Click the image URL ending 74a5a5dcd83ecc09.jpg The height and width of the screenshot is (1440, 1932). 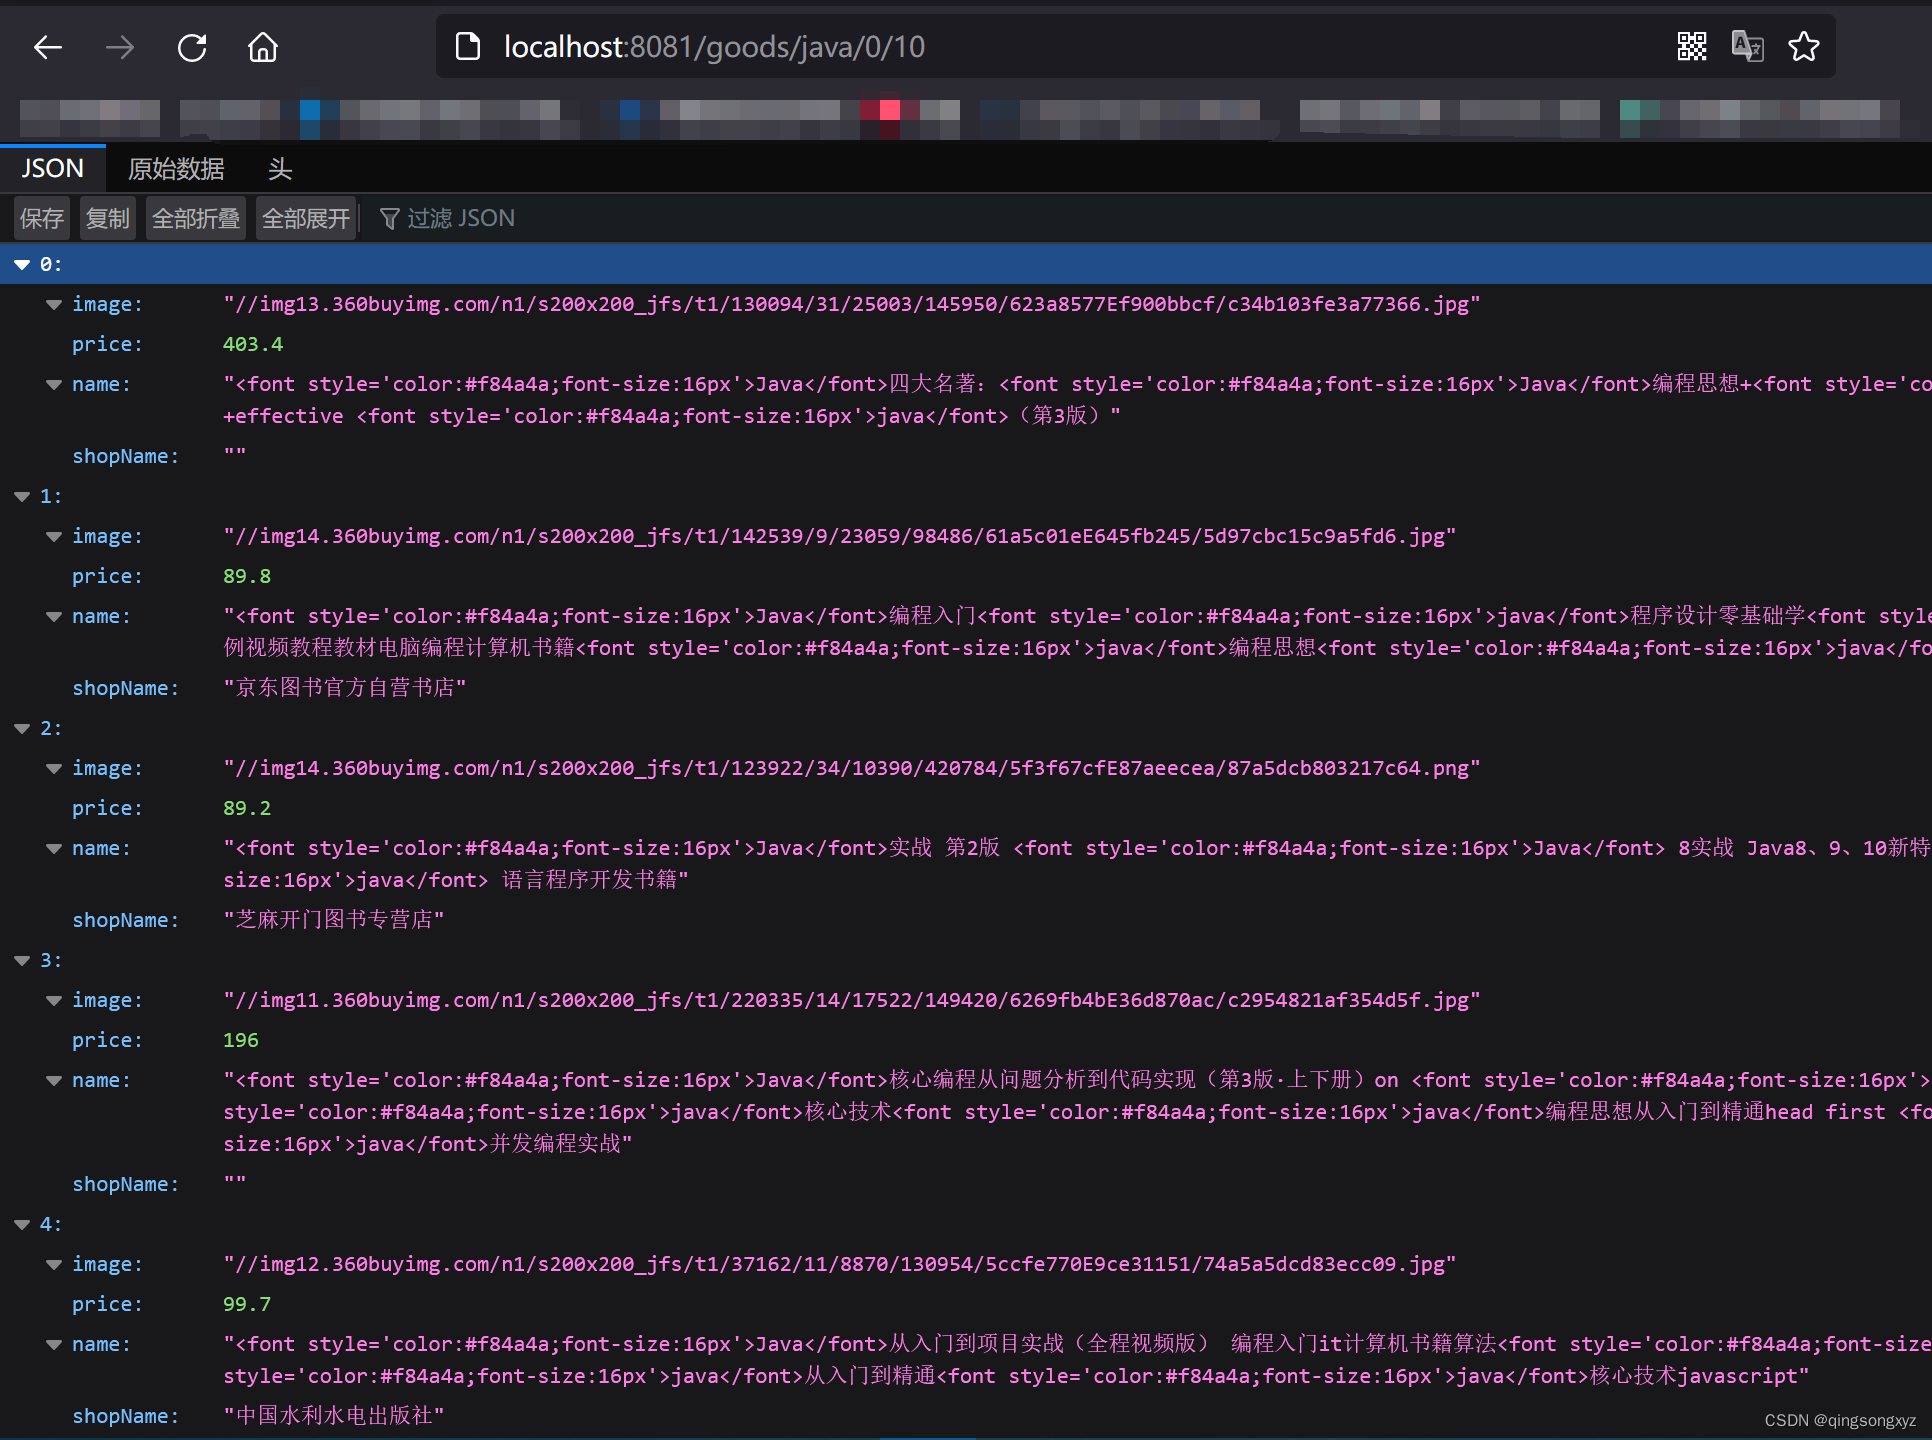pyautogui.click(x=839, y=1264)
